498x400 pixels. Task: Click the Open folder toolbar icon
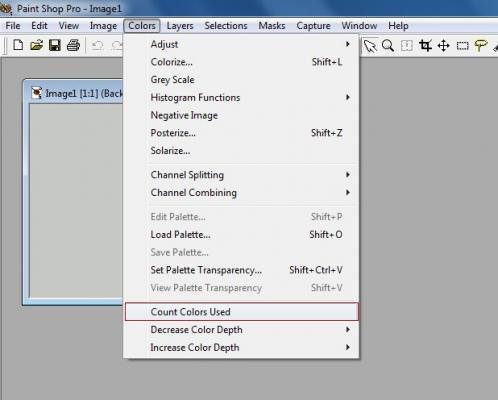tap(37, 45)
